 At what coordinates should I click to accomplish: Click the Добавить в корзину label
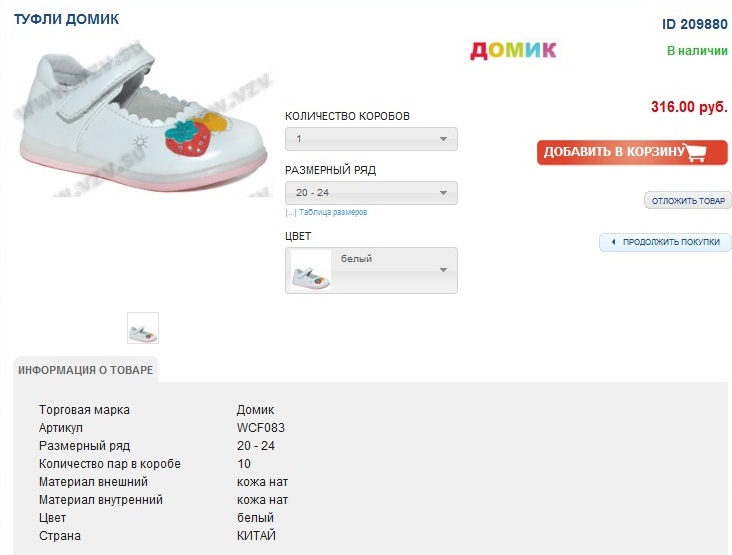612,152
